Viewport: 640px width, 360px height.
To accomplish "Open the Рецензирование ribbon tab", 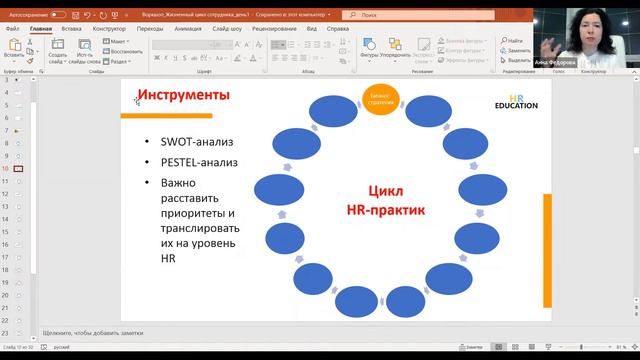I will coord(274,29).
